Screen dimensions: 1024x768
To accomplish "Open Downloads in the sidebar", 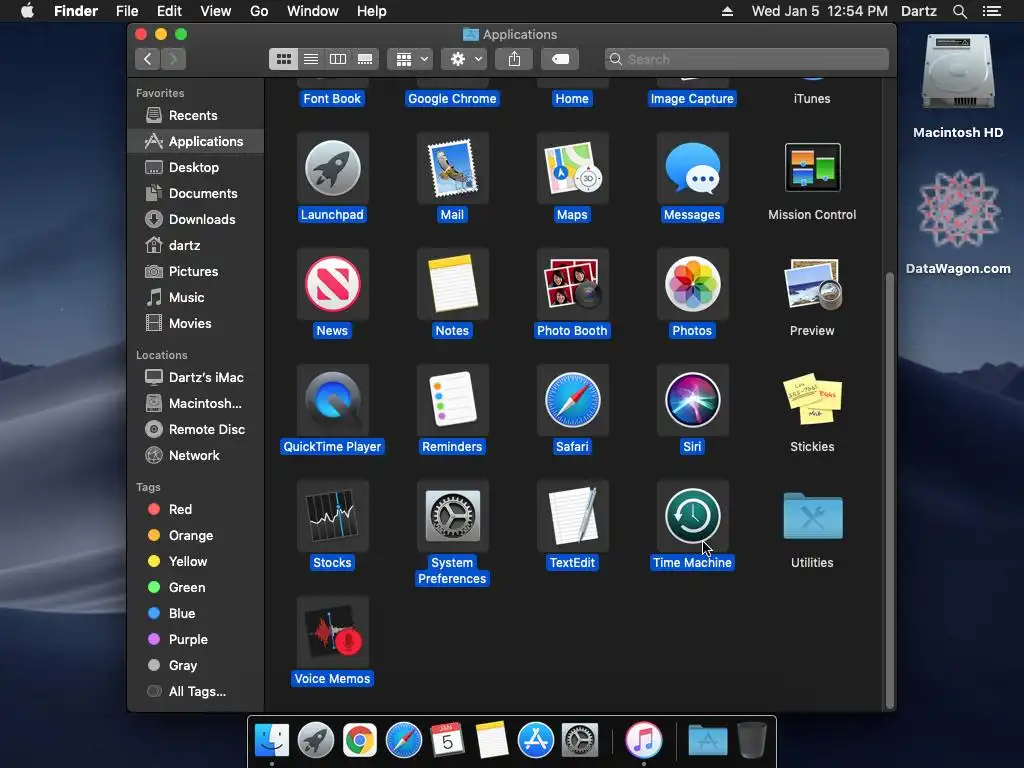I will [x=195, y=219].
